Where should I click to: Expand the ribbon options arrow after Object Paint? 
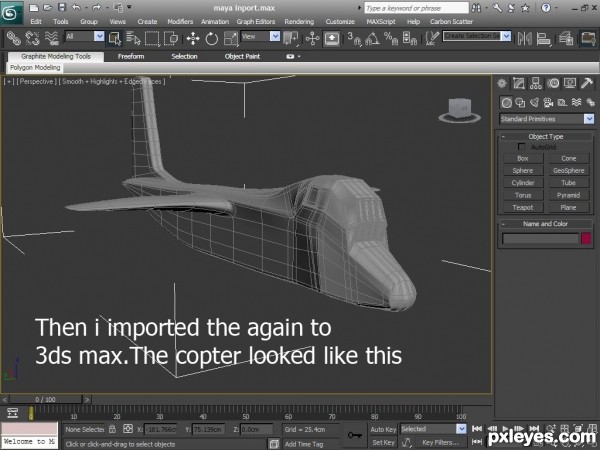click(299, 57)
